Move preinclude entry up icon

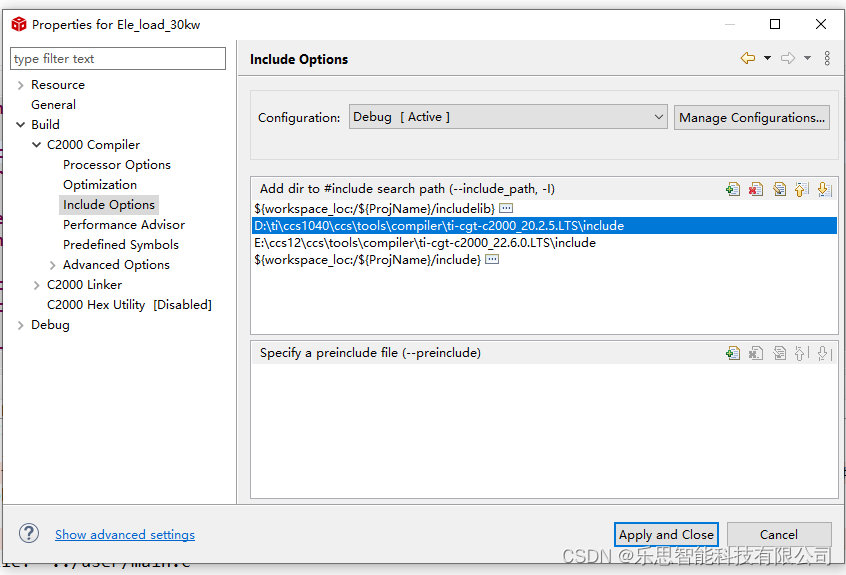coord(802,353)
